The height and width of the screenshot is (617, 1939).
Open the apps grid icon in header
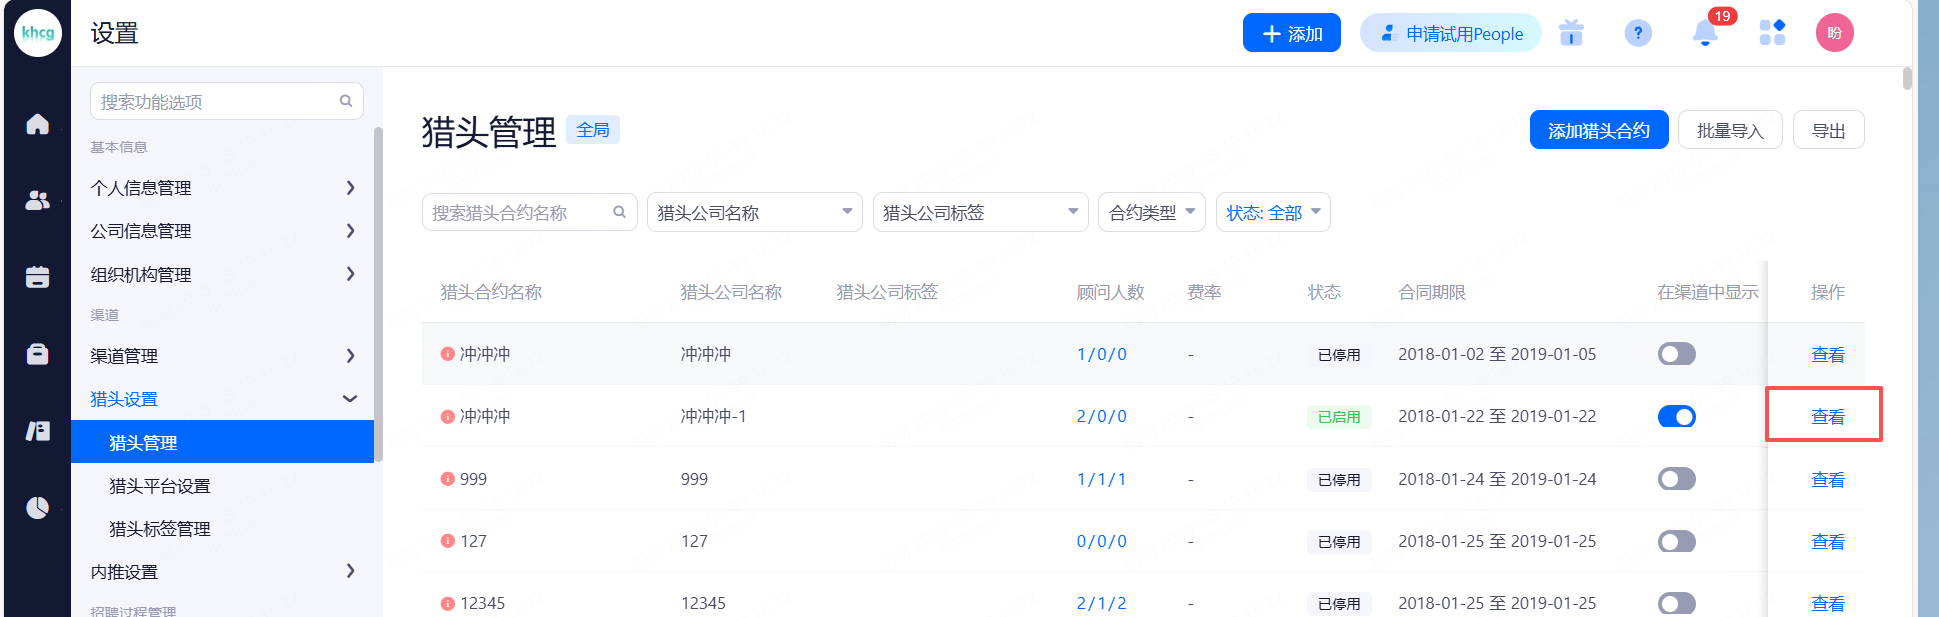coord(1772,33)
